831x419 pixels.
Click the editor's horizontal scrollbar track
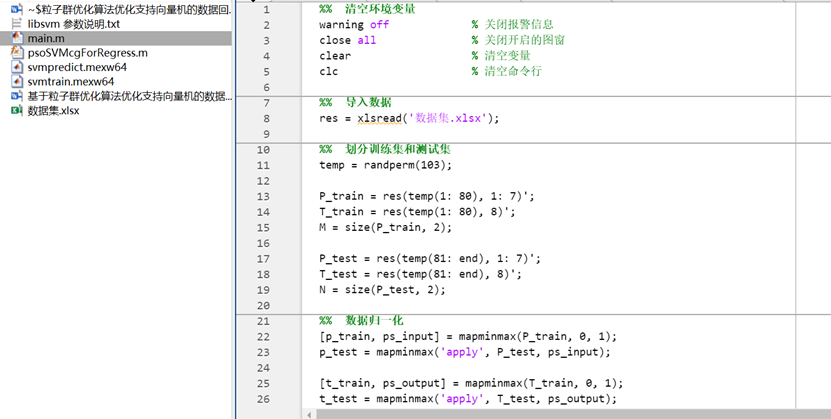[x=572, y=414]
